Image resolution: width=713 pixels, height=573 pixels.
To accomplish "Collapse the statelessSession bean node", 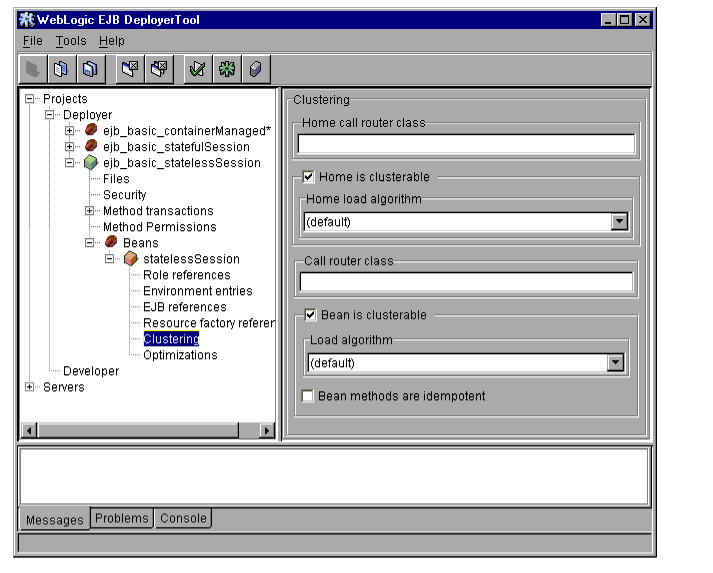I will (x=110, y=259).
